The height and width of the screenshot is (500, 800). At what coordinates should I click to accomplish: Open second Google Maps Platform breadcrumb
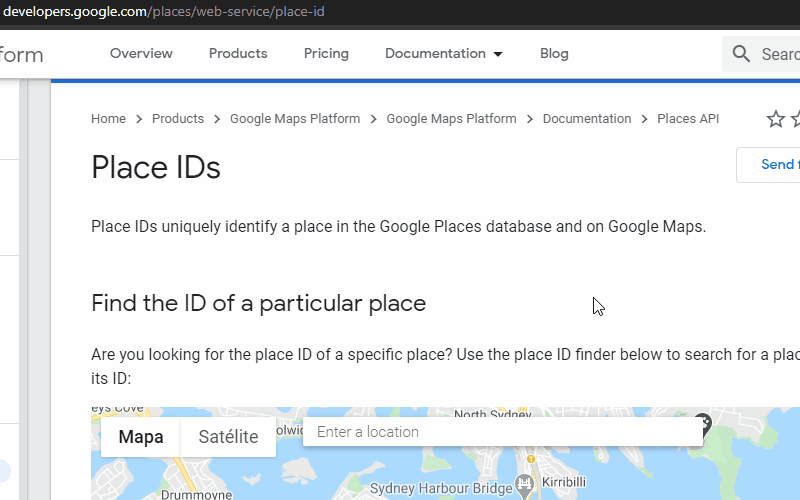pyautogui.click(x=451, y=118)
